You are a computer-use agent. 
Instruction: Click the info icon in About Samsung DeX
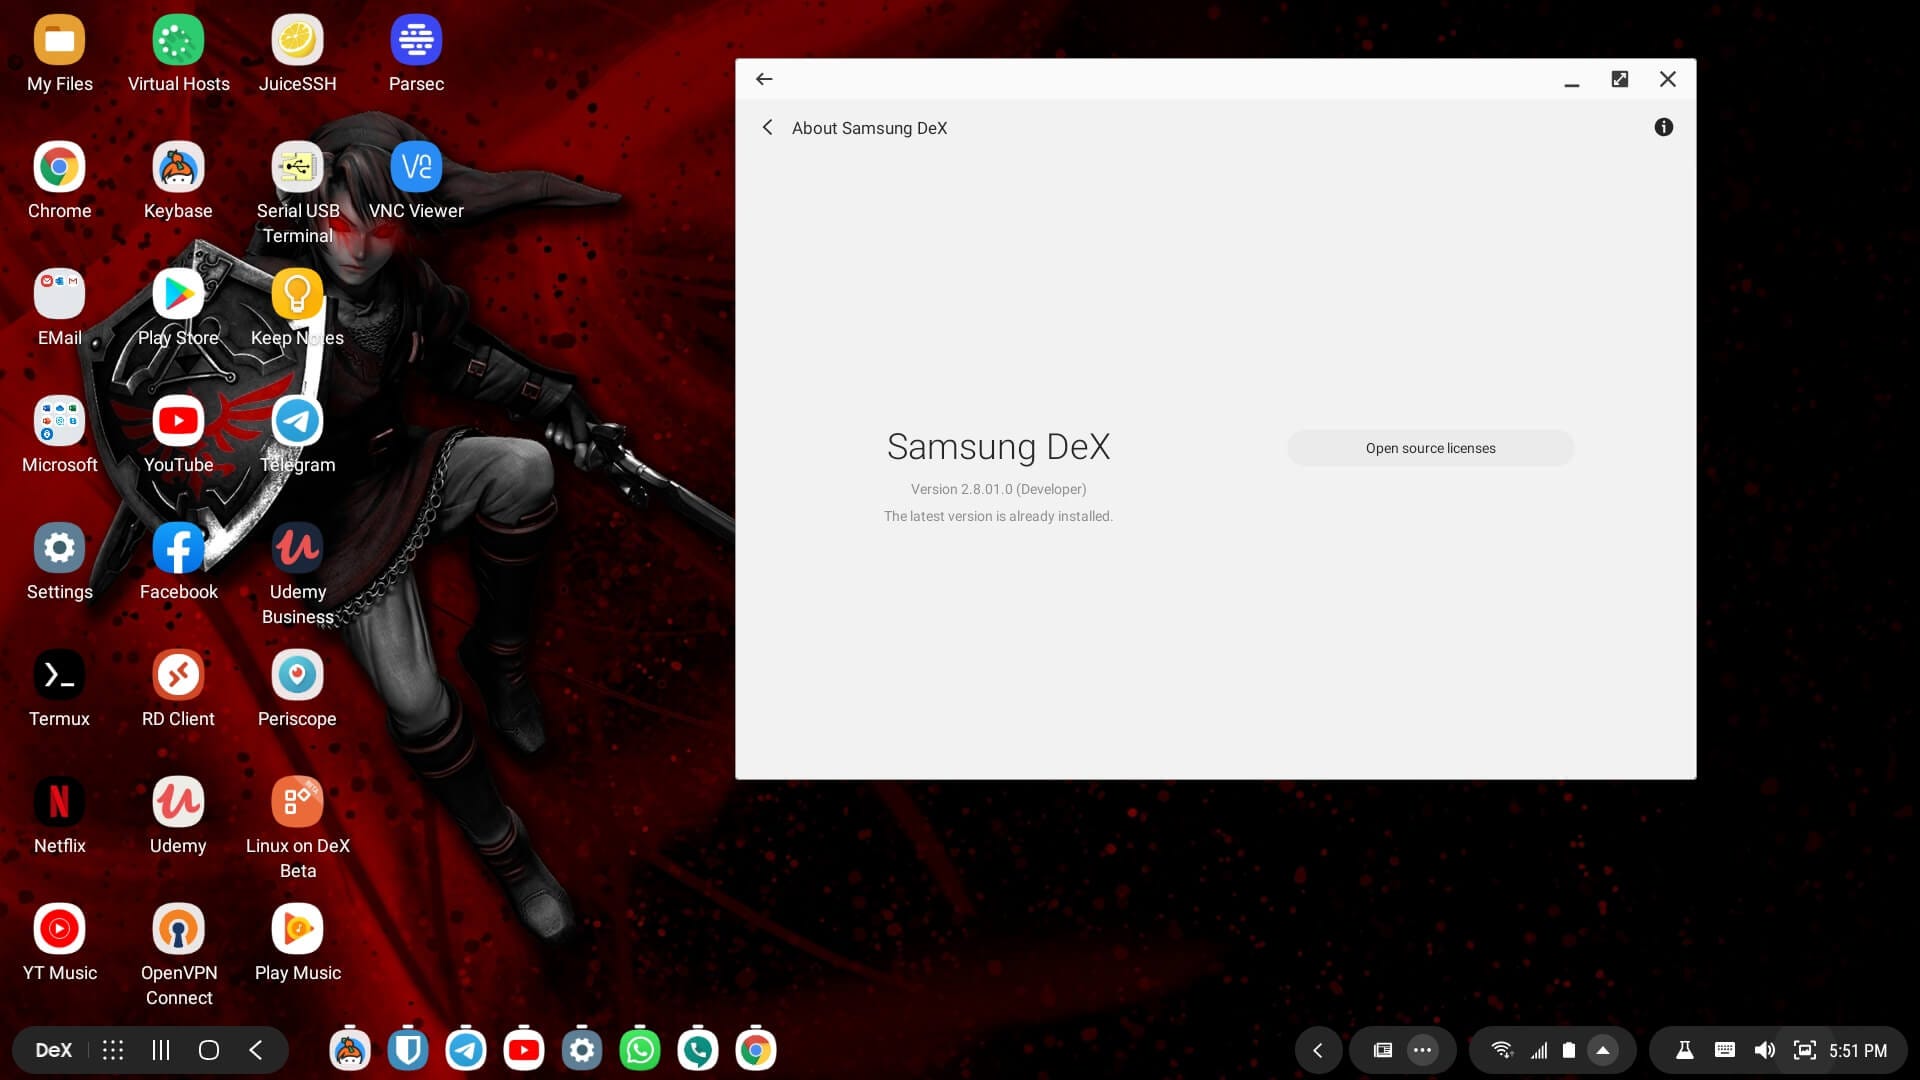point(1664,127)
